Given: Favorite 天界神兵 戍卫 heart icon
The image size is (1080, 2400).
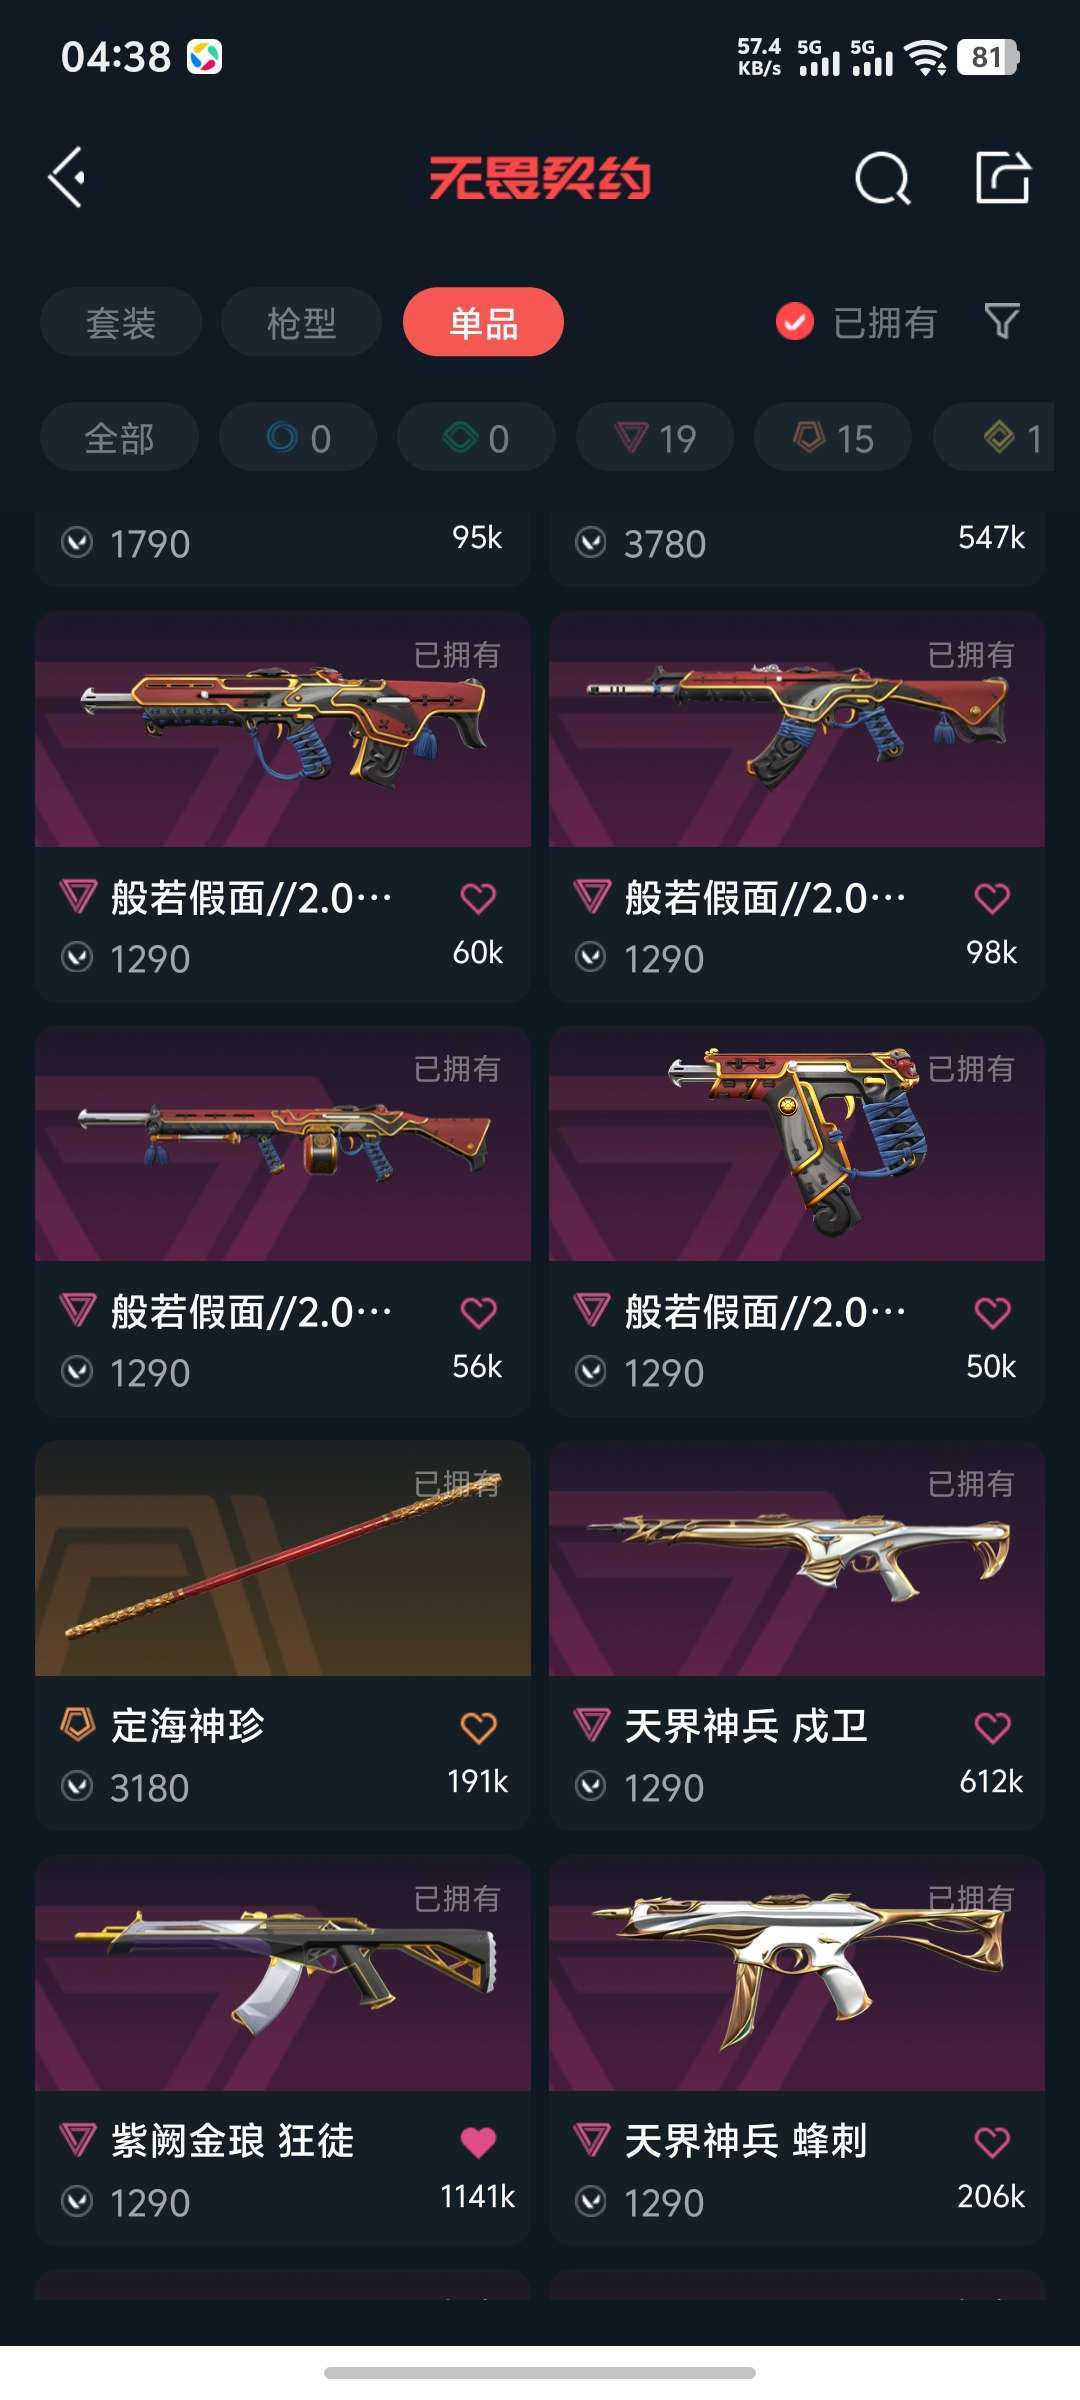Looking at the screenshot, I should coord(992,1727).
